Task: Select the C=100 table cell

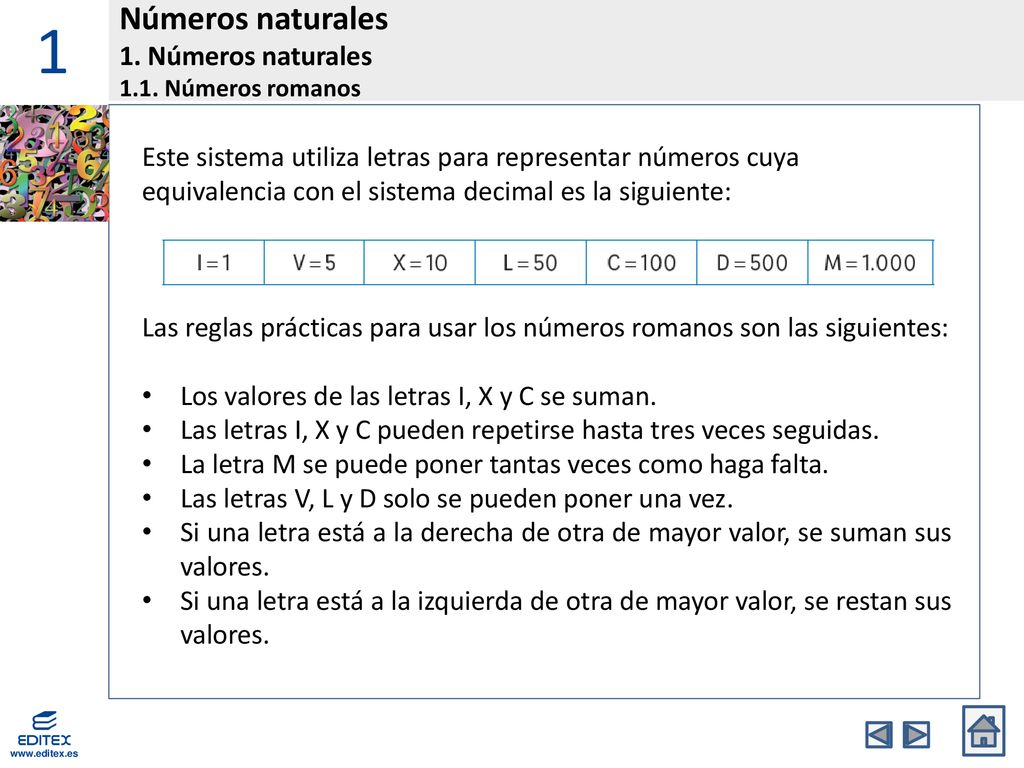Action: tap(641, 263)
